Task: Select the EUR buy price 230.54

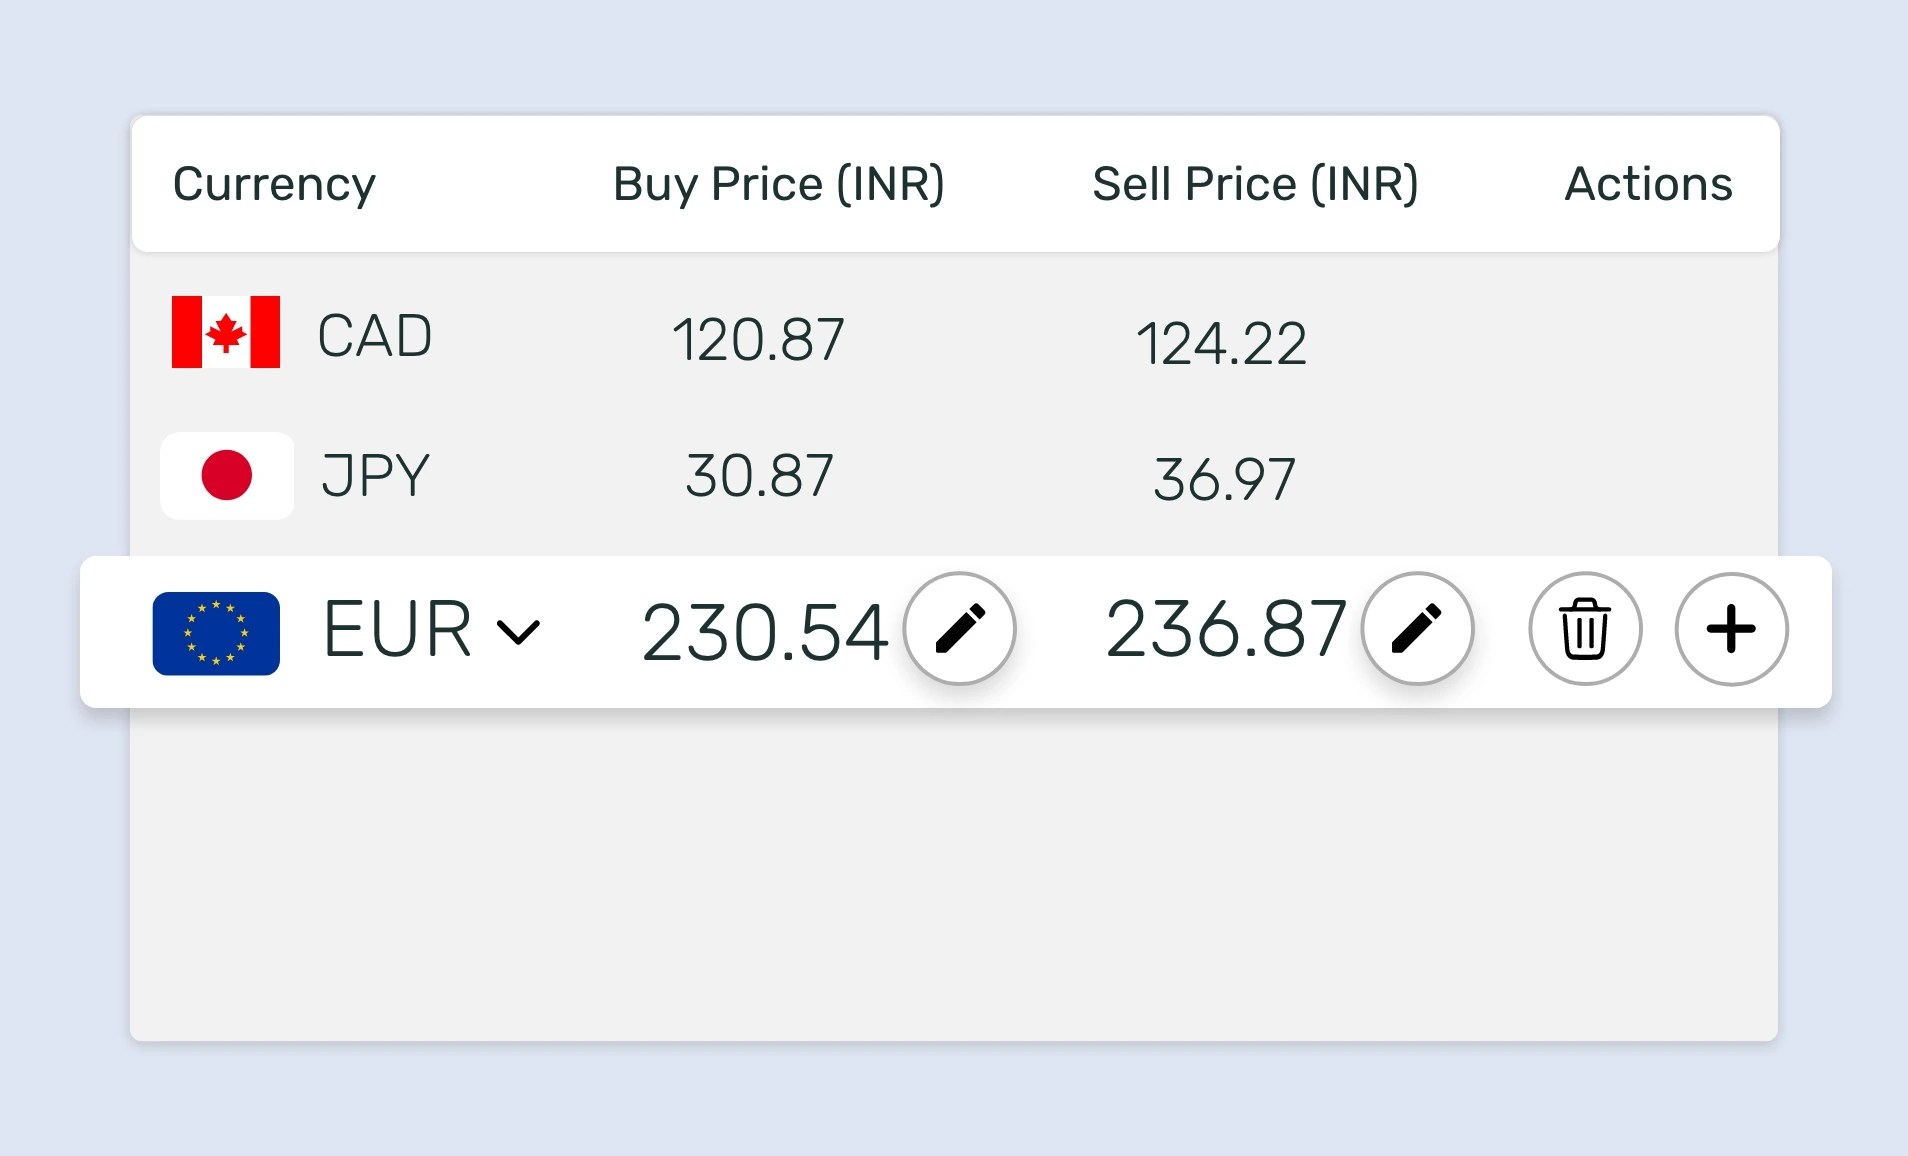Action: [764, 630]
